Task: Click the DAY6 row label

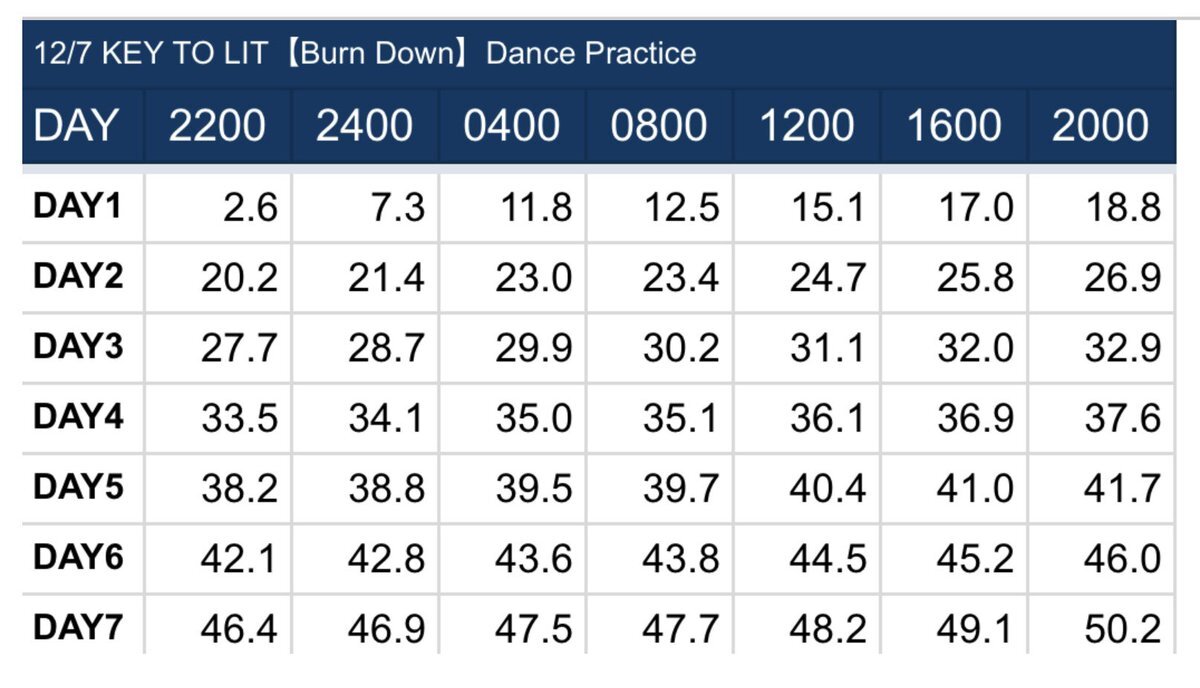Action: [x=79, y=557]
